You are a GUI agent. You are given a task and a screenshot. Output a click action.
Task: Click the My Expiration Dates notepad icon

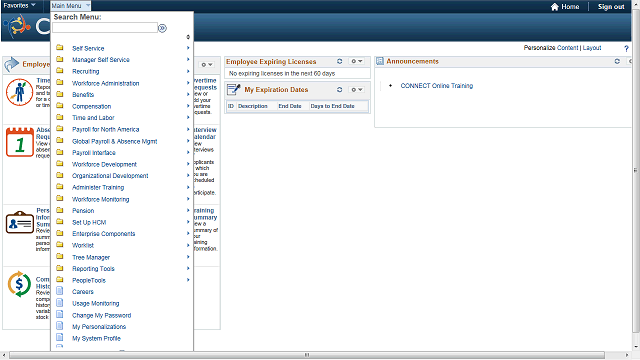coord(233,89)
